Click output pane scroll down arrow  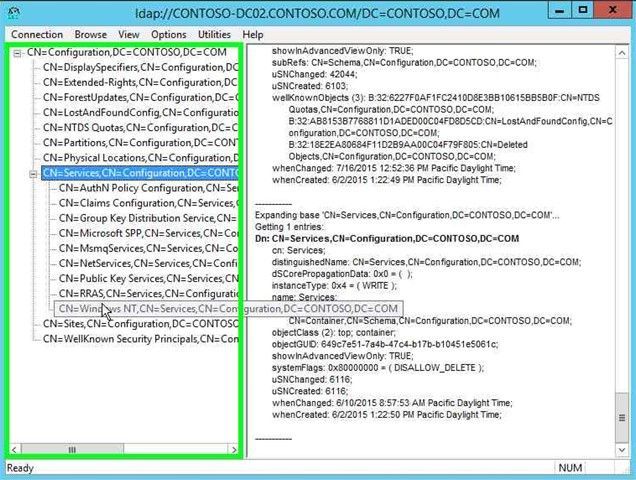(622, 450)
